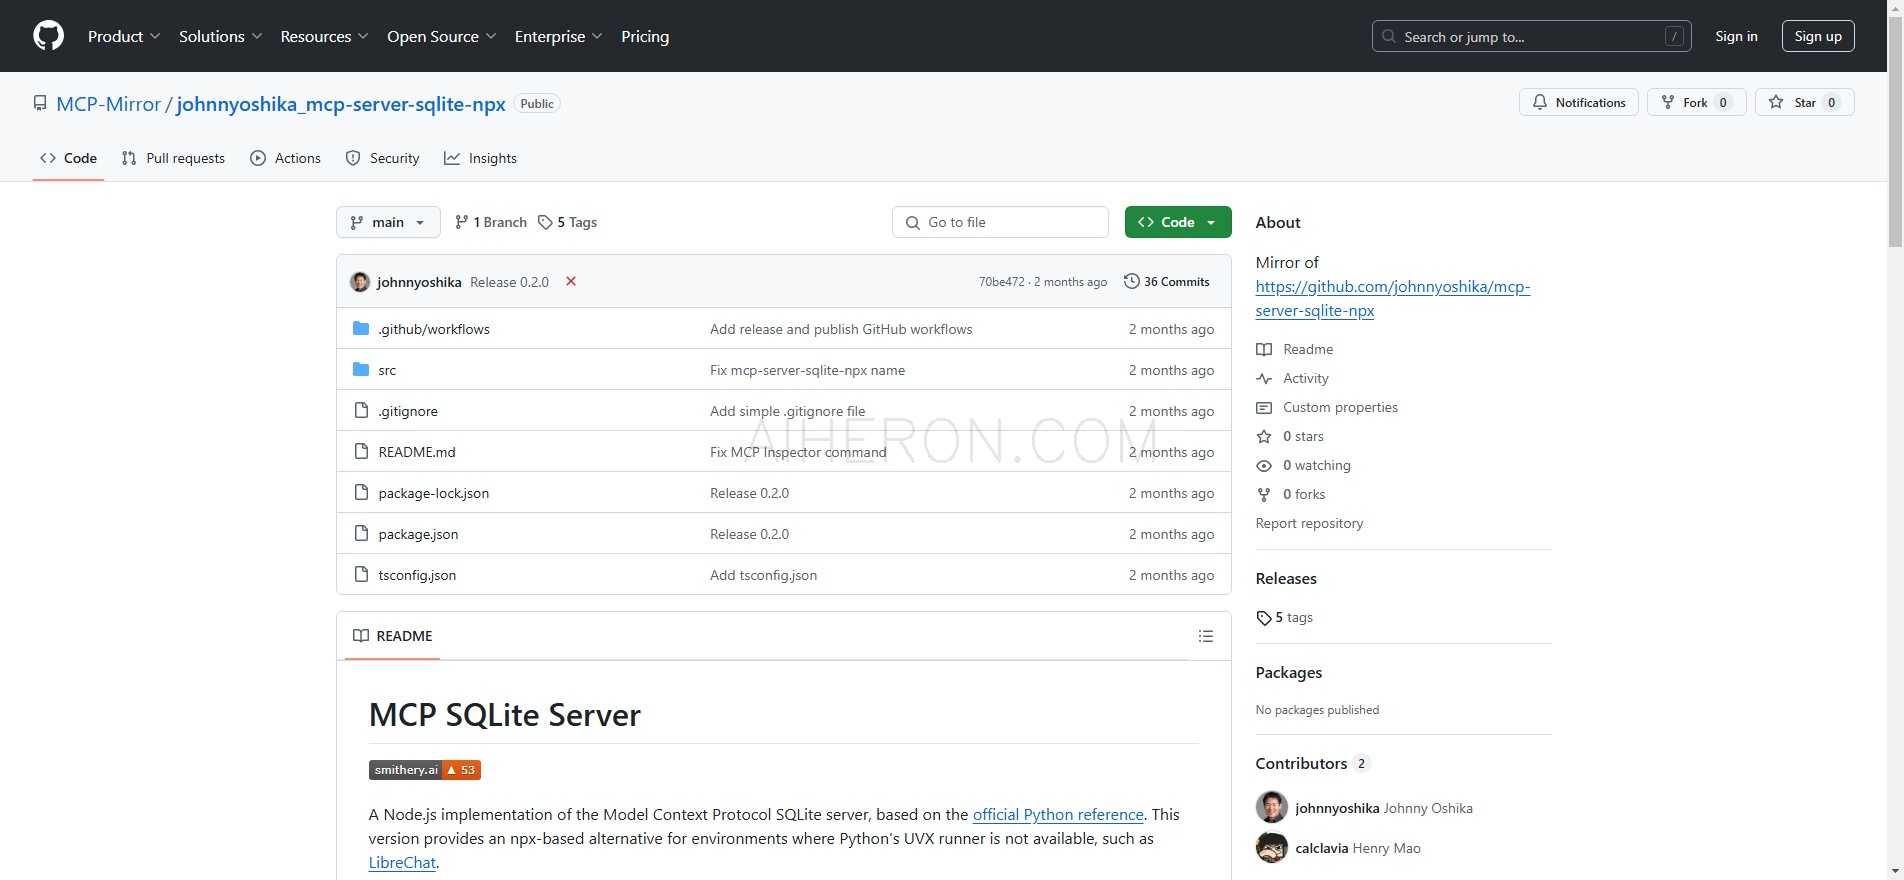Open the main branch selector dropdown

(x=388, y=222)
